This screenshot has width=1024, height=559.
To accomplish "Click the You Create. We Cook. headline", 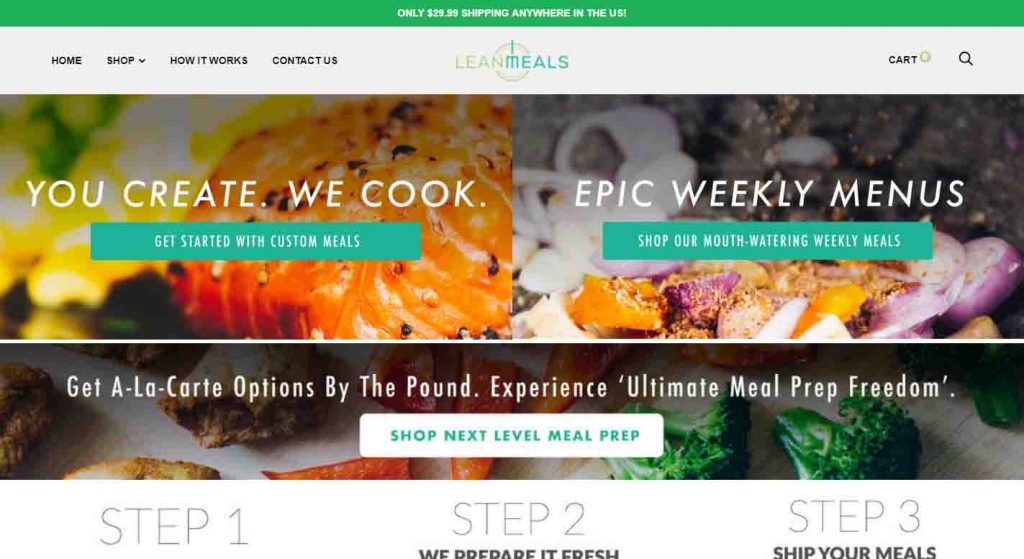I will pos(257,194).
